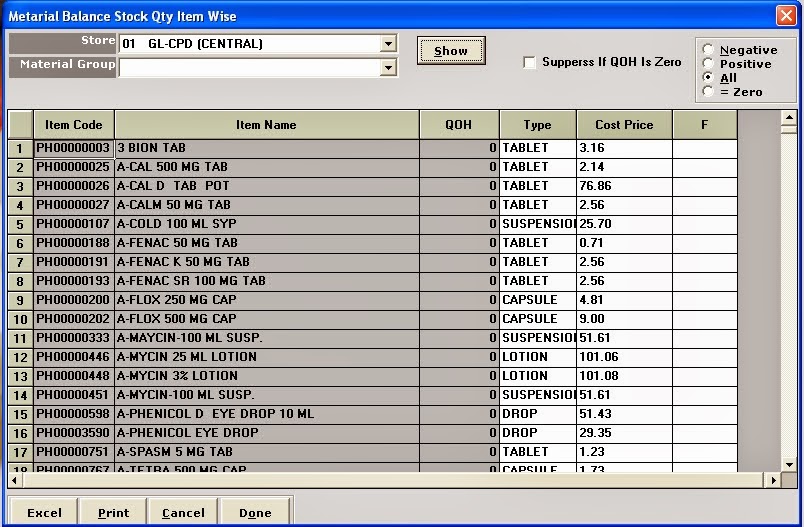This screenshot has height=527, width=804.
Task: Click item name A-COLD 100 ML SYP
Action: click(267, 224)
